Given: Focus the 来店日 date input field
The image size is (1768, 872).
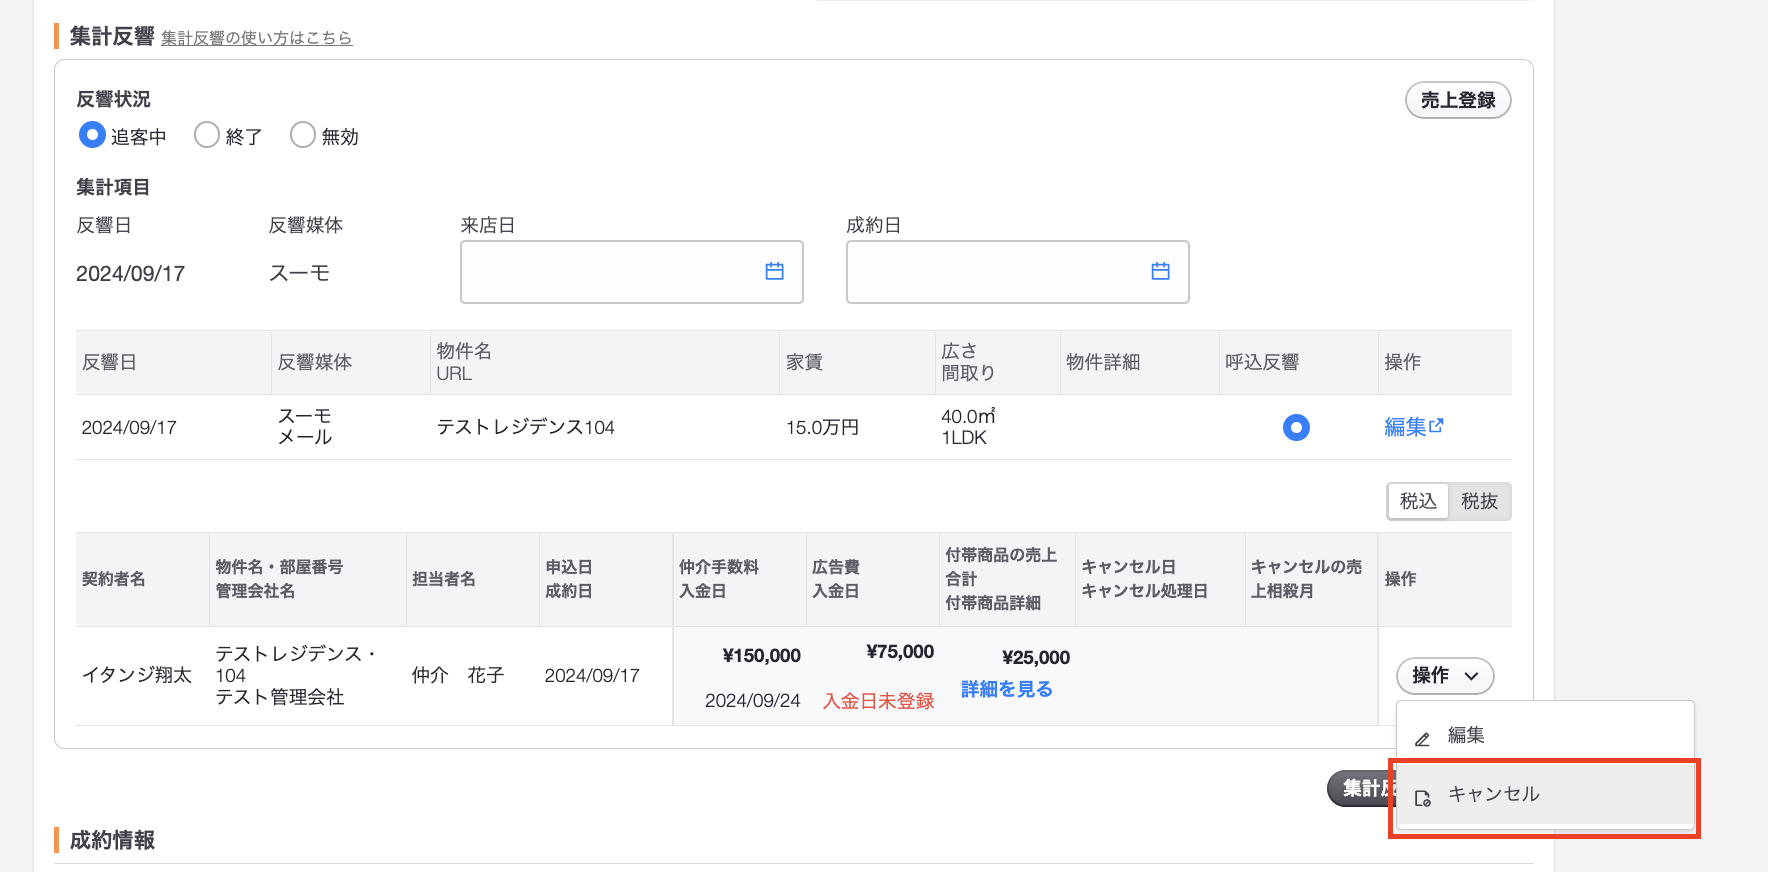Looking at the screenshot, I should click(x=632, y=272).
